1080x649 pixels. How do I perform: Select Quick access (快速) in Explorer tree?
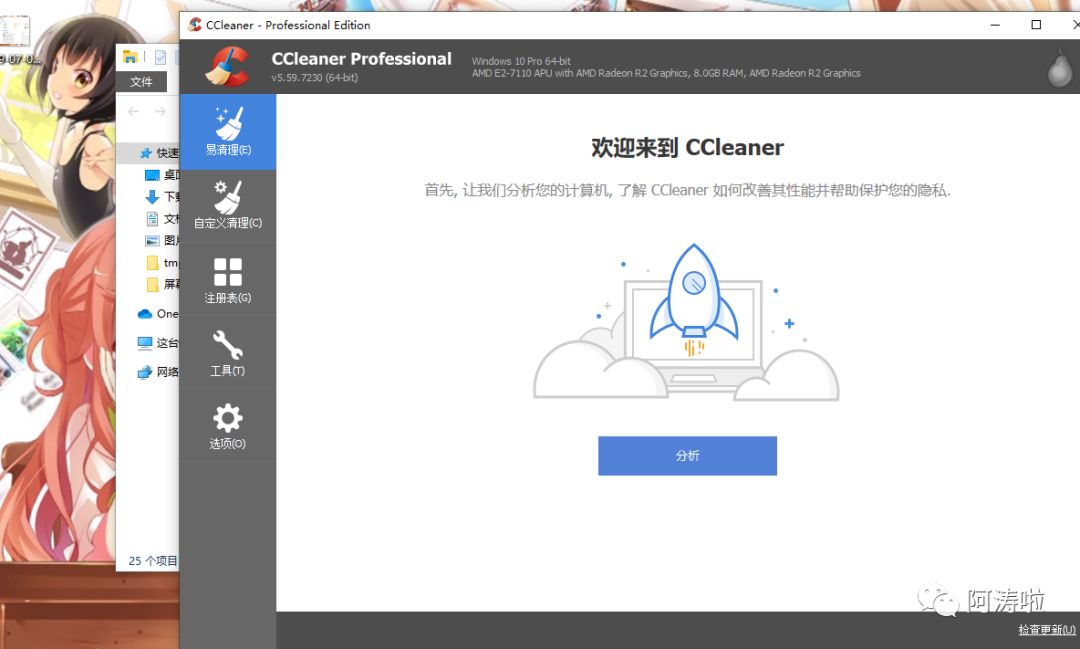(159, 153)
